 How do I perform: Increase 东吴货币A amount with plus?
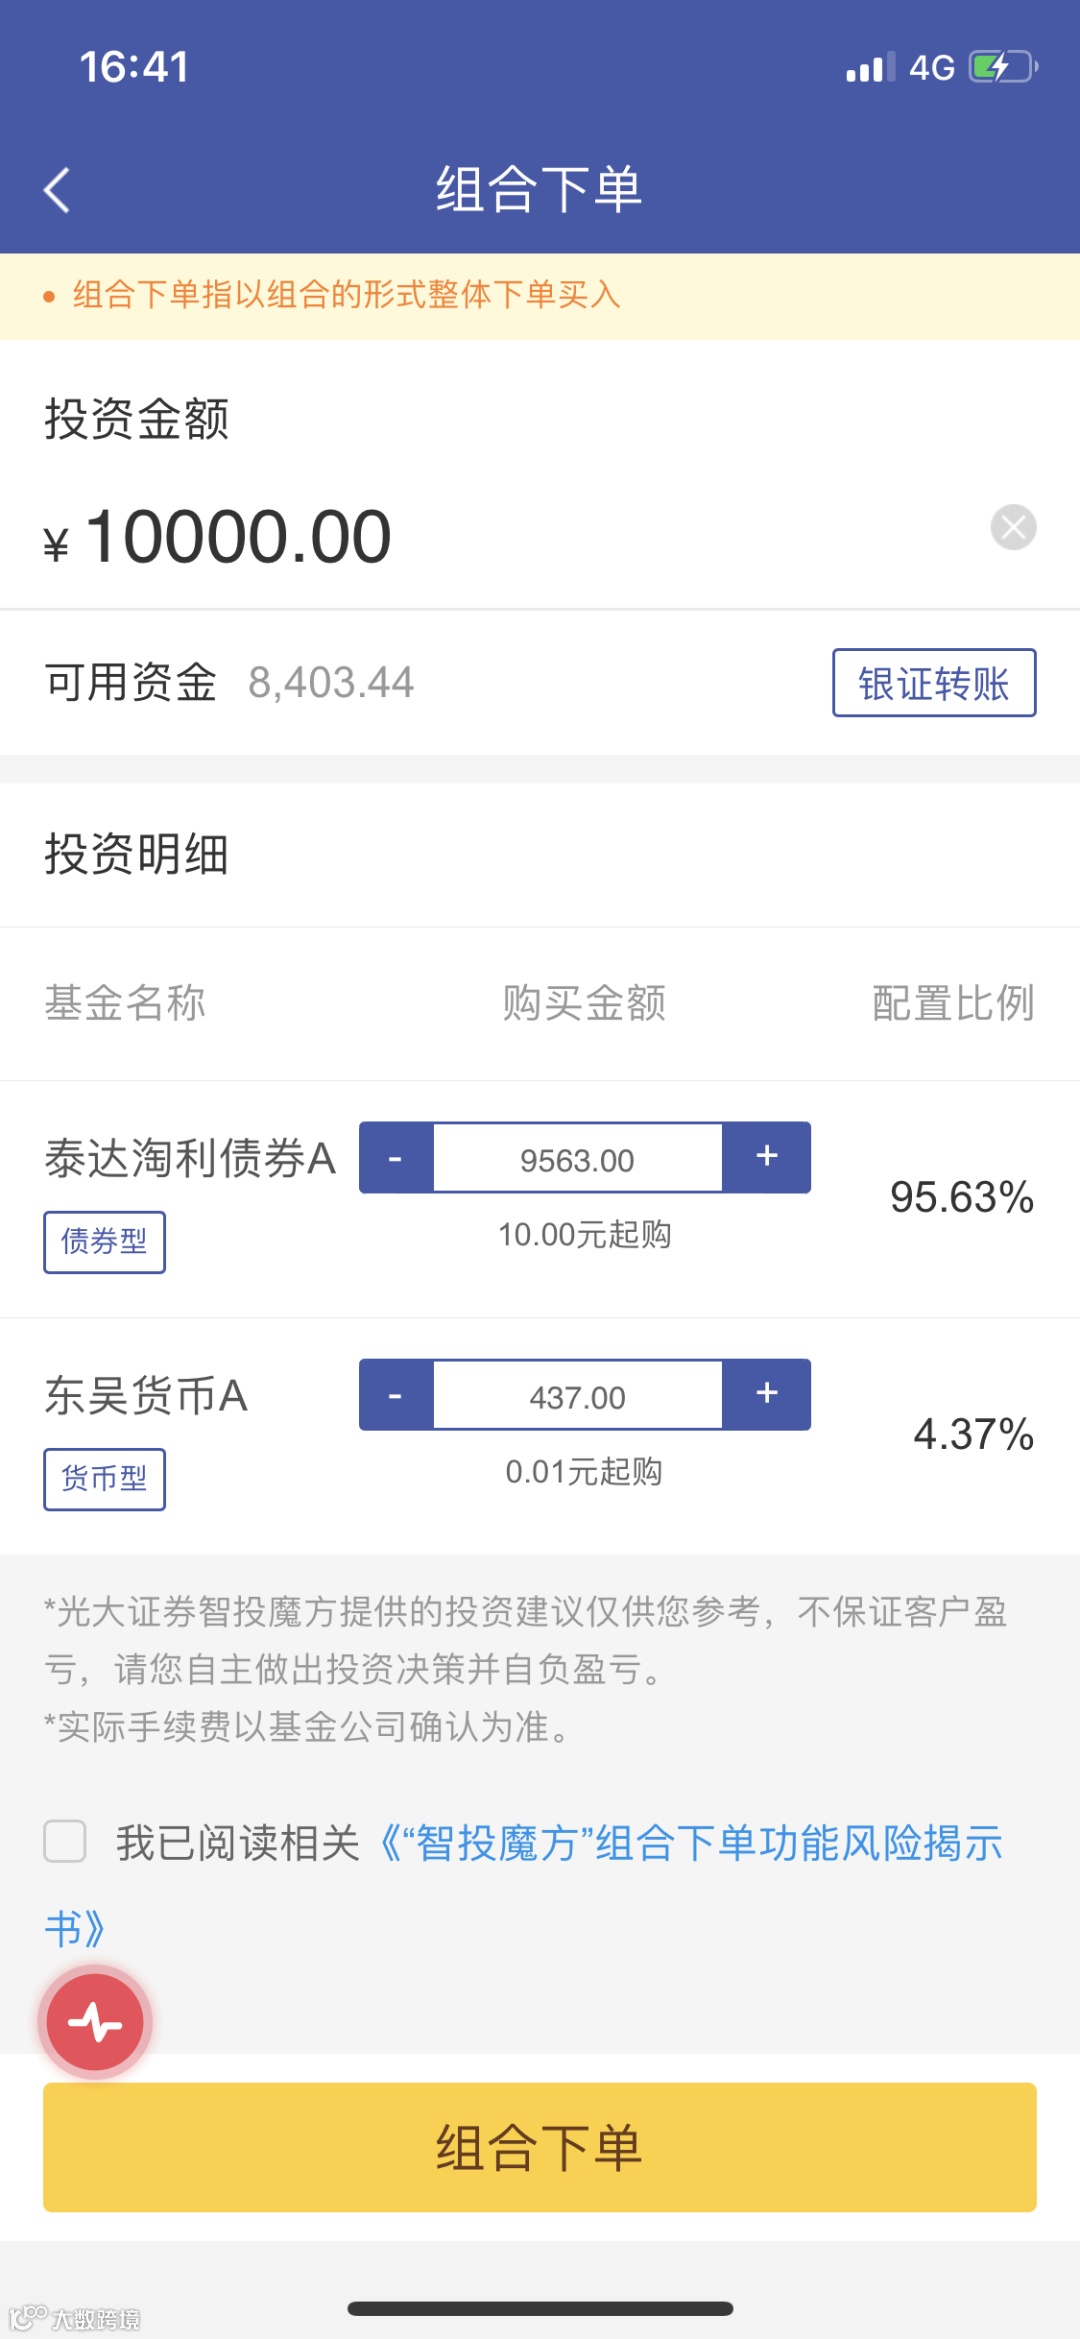pyautogui.click(x=767, y=1395)
